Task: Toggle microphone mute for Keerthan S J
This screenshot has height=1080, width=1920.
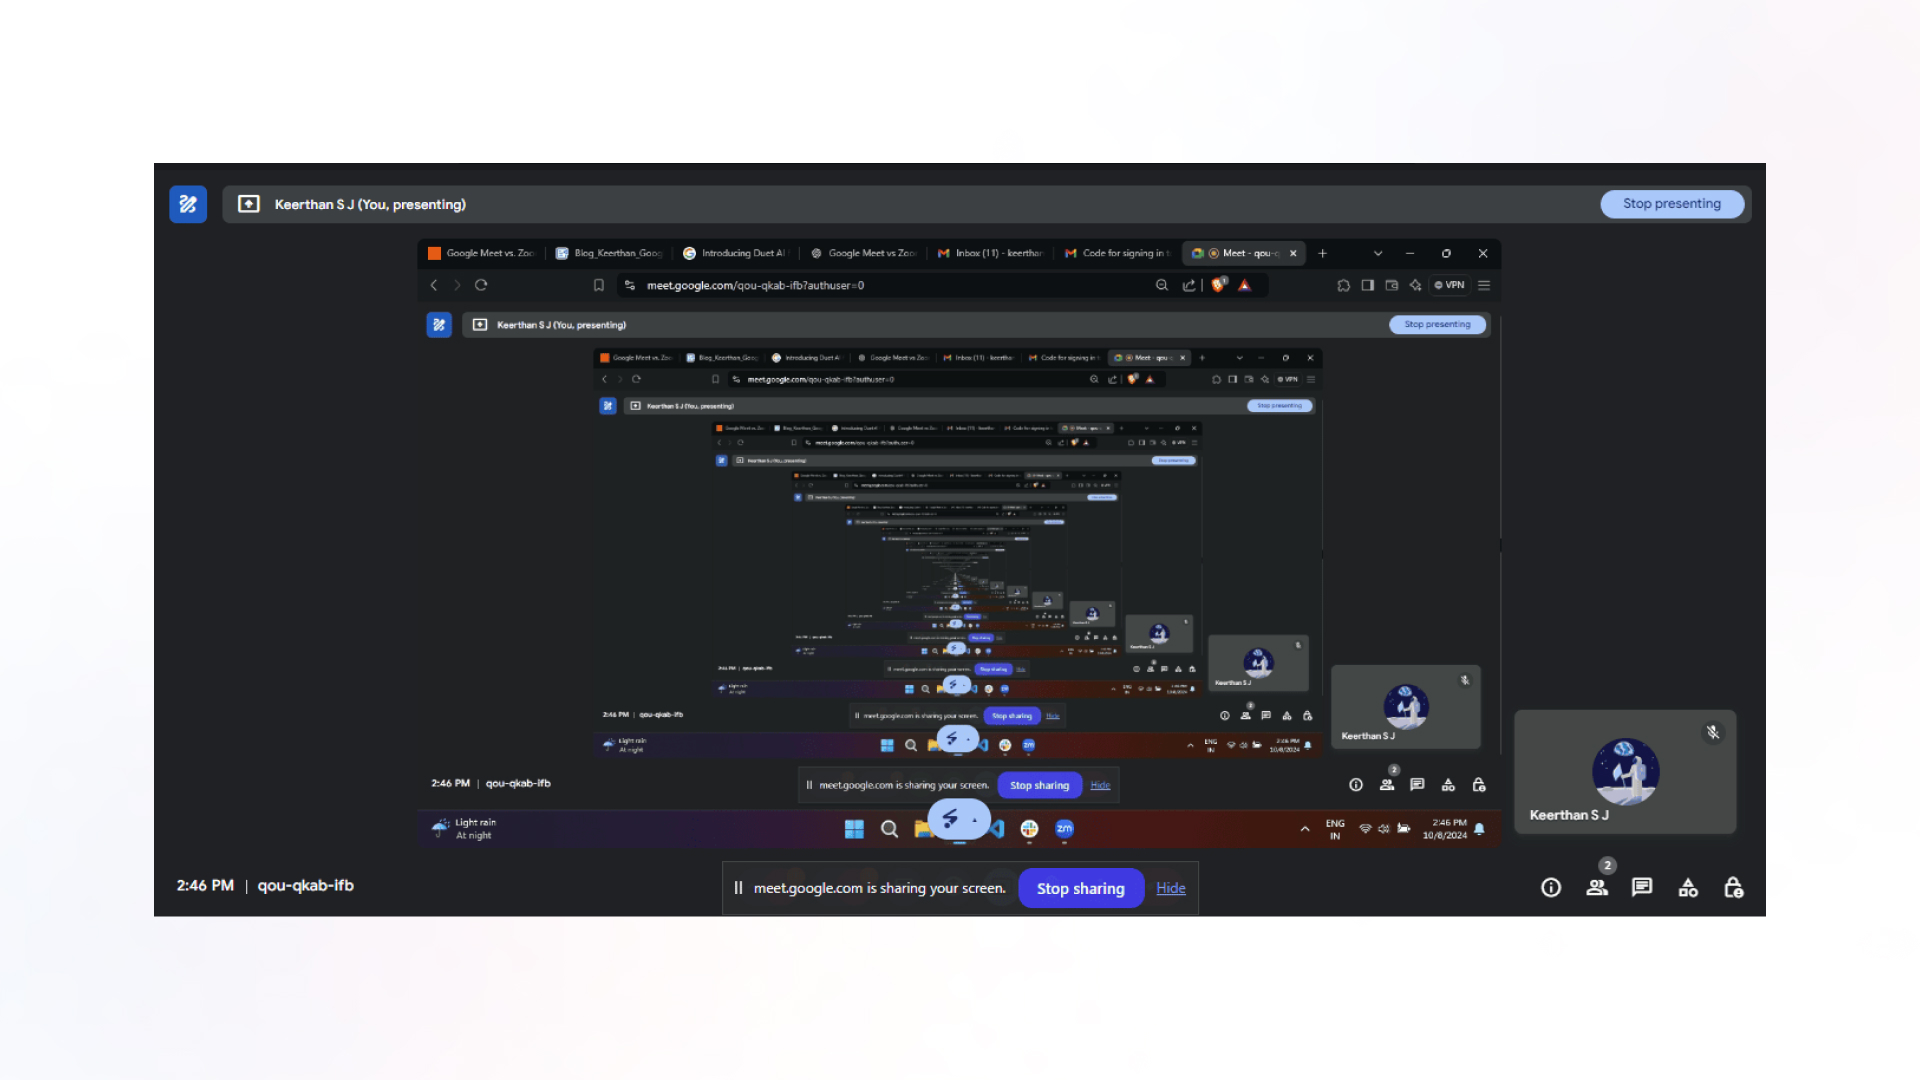Action: (1713, 731)
